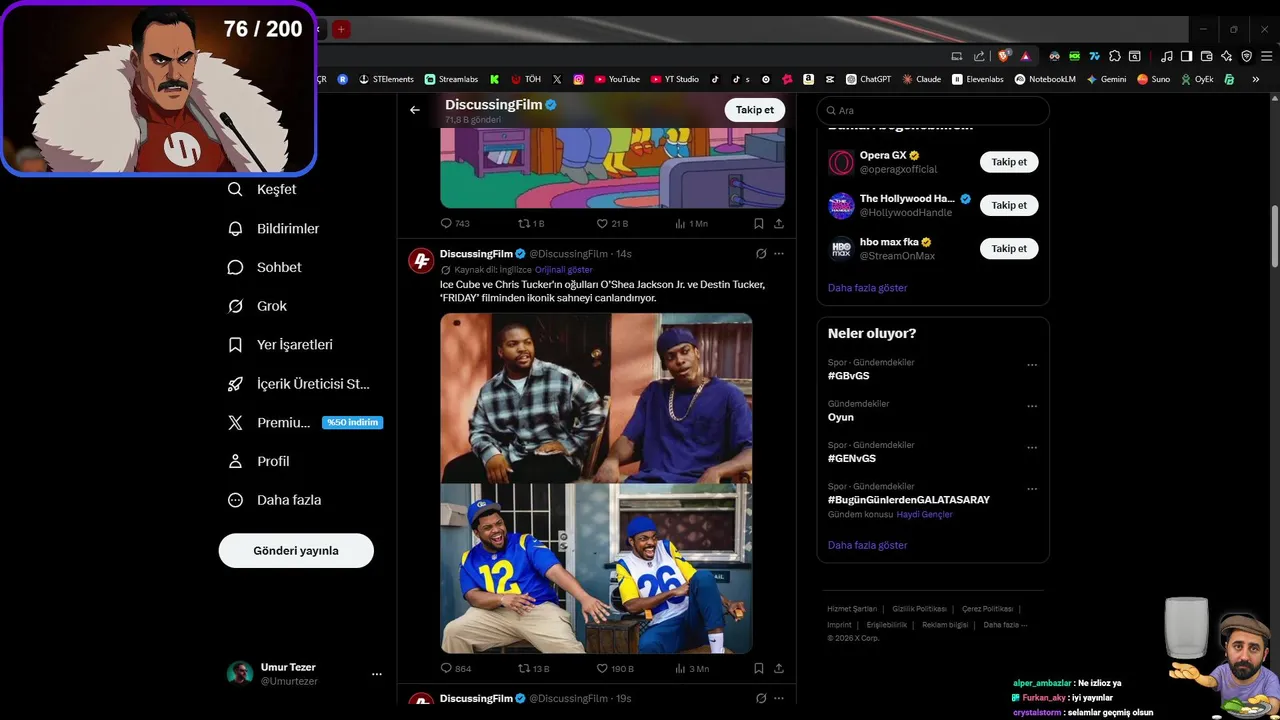
Task: Open the DiscussingFilm avatar on the 14s tweet
Action: (421, 261)
